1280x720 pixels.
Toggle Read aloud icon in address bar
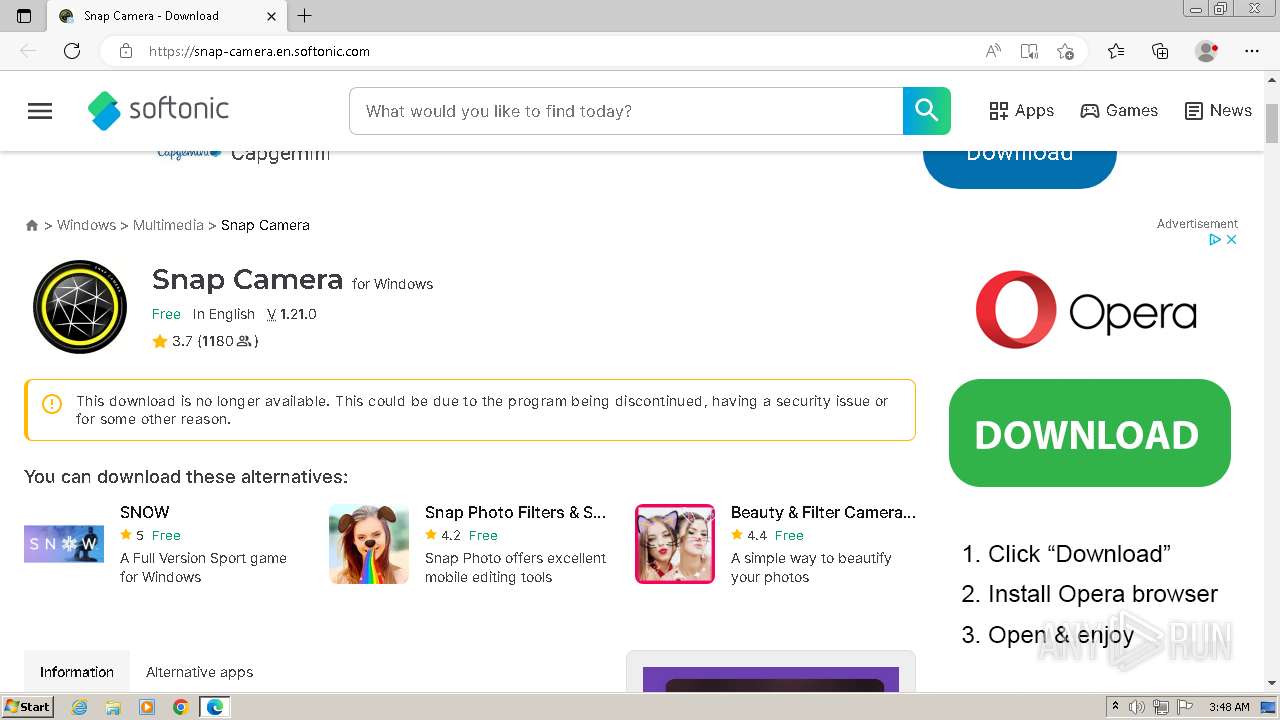pos(993,51)
